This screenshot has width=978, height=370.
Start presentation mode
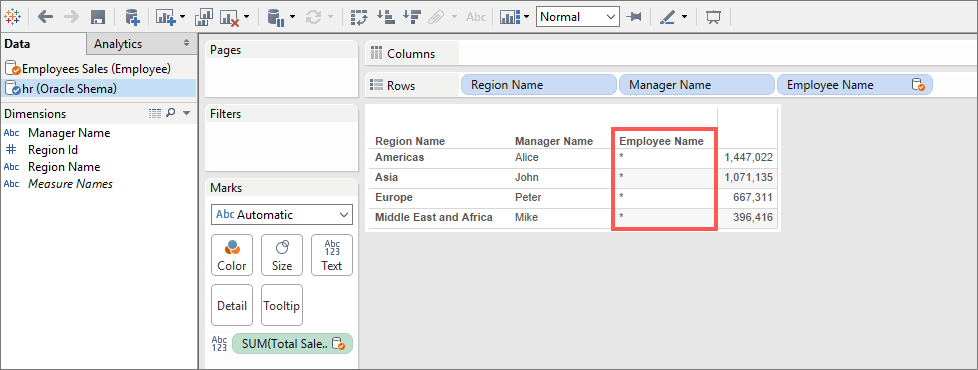[x=713, y=17]
